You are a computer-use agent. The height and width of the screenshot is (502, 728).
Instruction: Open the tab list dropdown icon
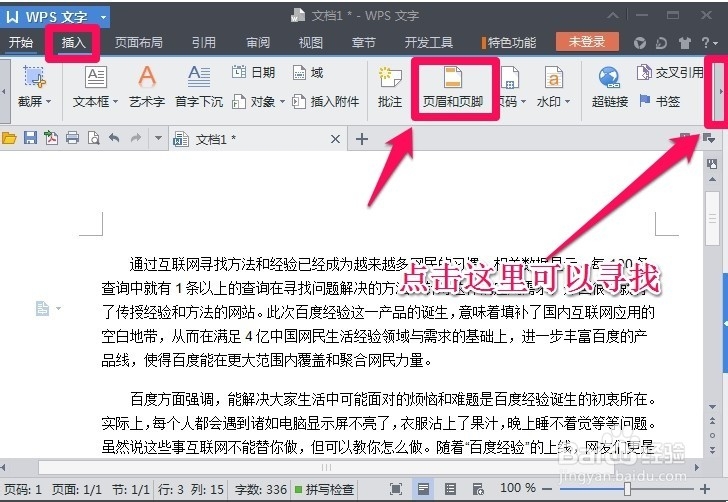[x=708, y=138]
